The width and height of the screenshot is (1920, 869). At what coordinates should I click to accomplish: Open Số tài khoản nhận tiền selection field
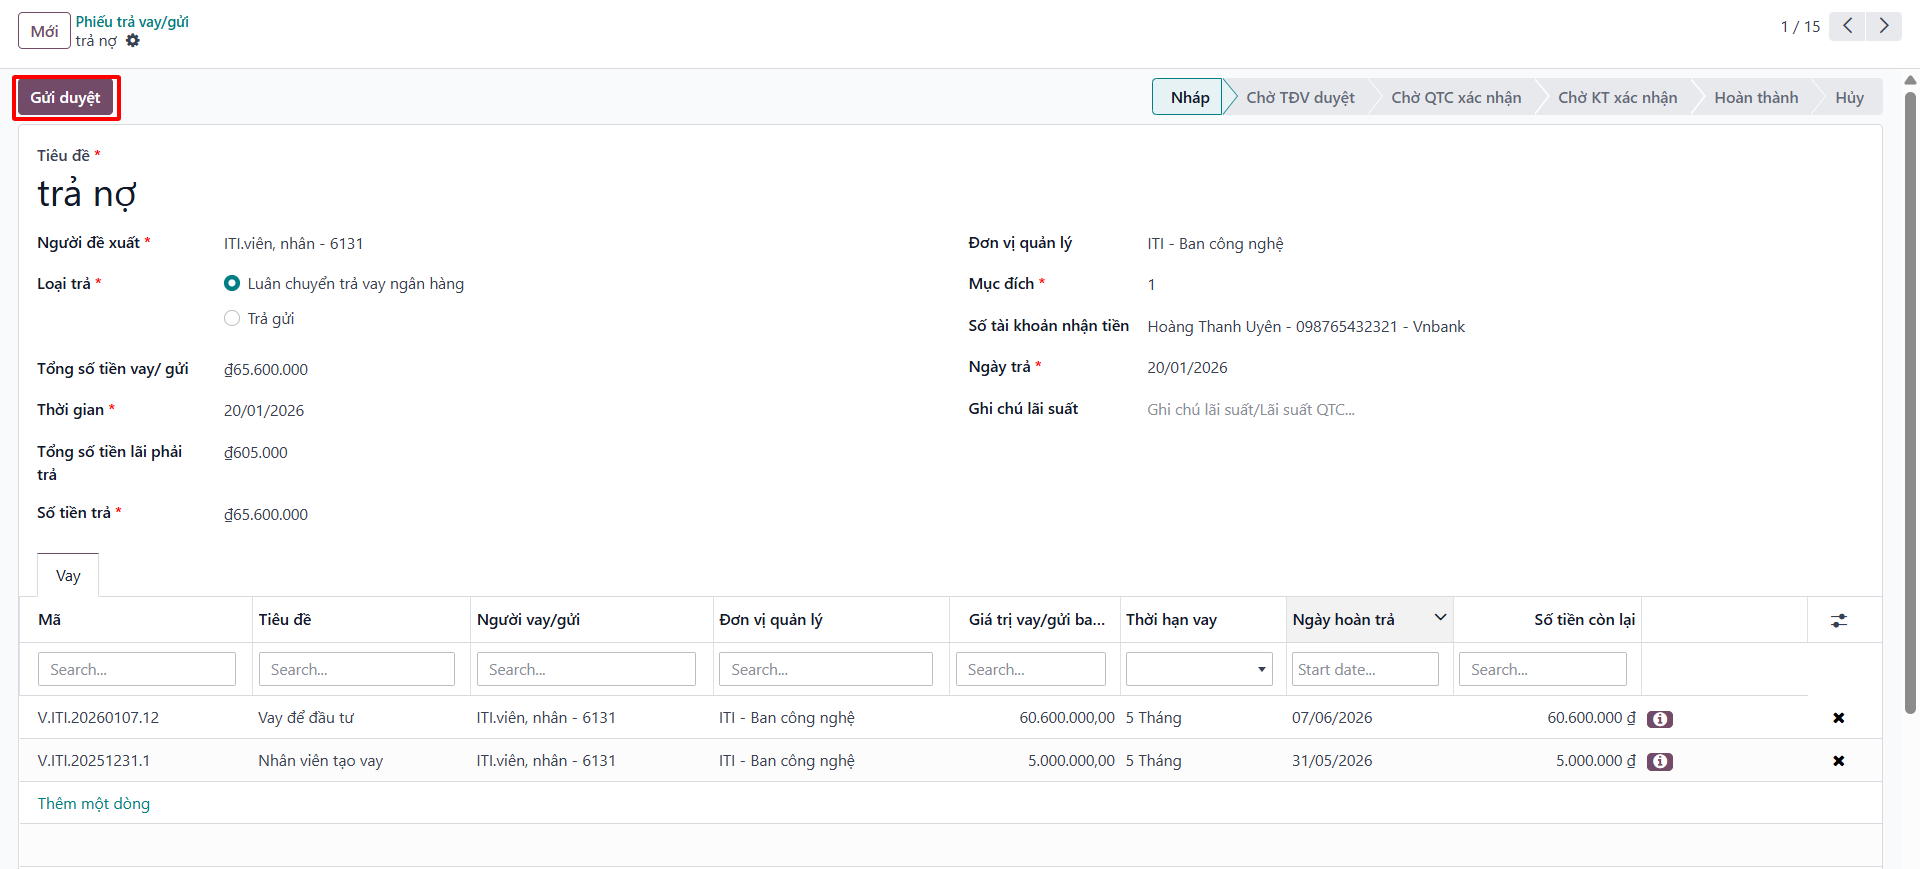(1306, 327)
